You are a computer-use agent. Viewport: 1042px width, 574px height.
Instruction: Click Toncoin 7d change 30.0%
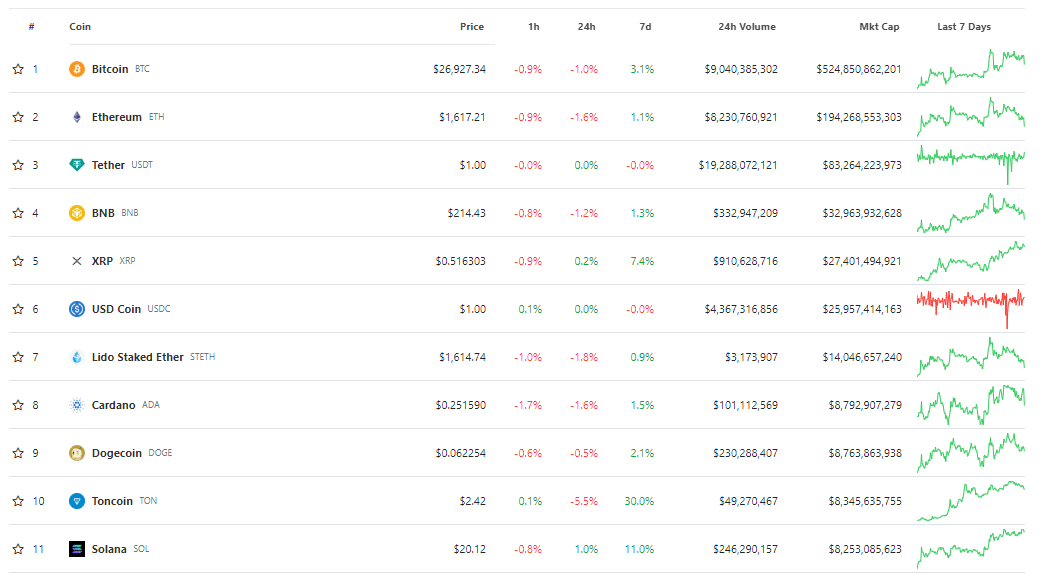pyautogui.click(x=639, y=501)
